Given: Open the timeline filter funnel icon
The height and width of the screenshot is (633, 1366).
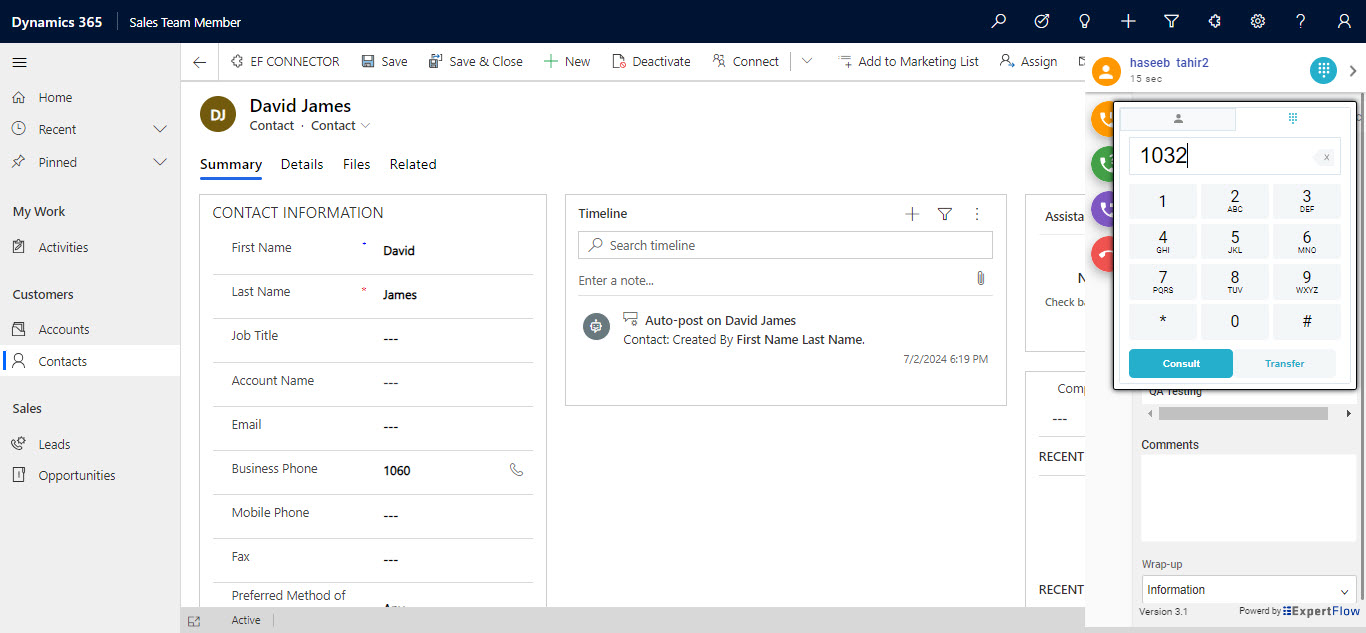Looking at the screenshot, I should pos(944,214).
